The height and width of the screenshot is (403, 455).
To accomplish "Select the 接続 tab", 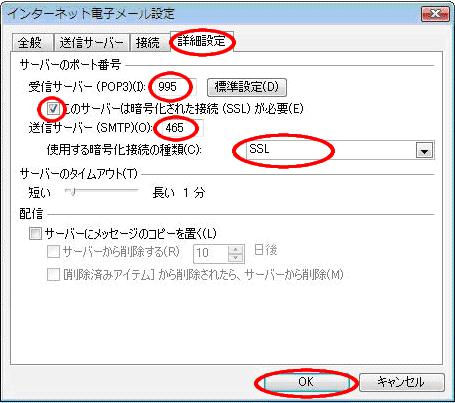I will 149,43.
